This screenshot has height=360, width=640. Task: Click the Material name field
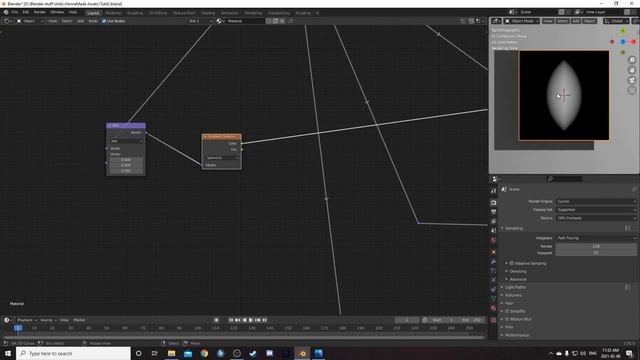(x=245, y=21)
